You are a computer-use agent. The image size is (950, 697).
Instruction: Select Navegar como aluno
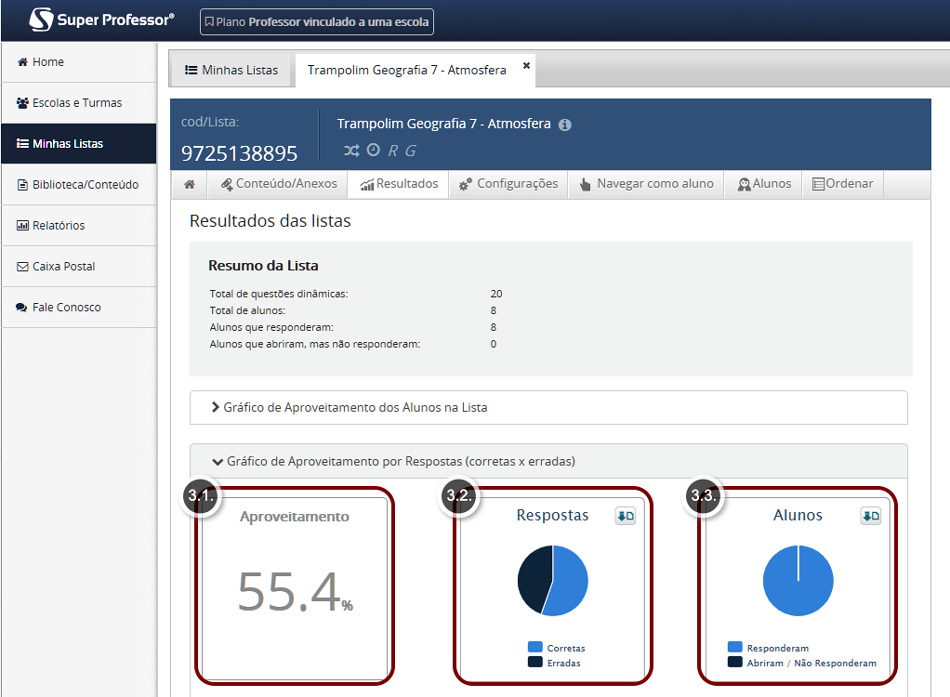tap(646, 184)
